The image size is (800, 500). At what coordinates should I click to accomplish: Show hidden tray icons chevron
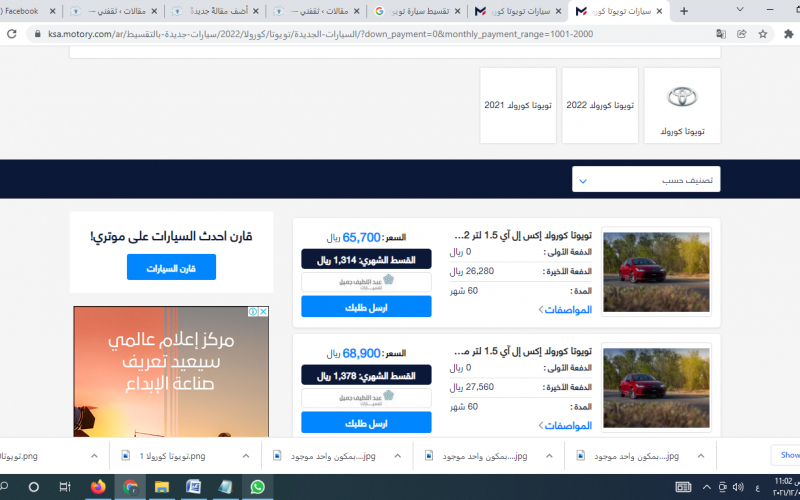(x=707, y=487)
